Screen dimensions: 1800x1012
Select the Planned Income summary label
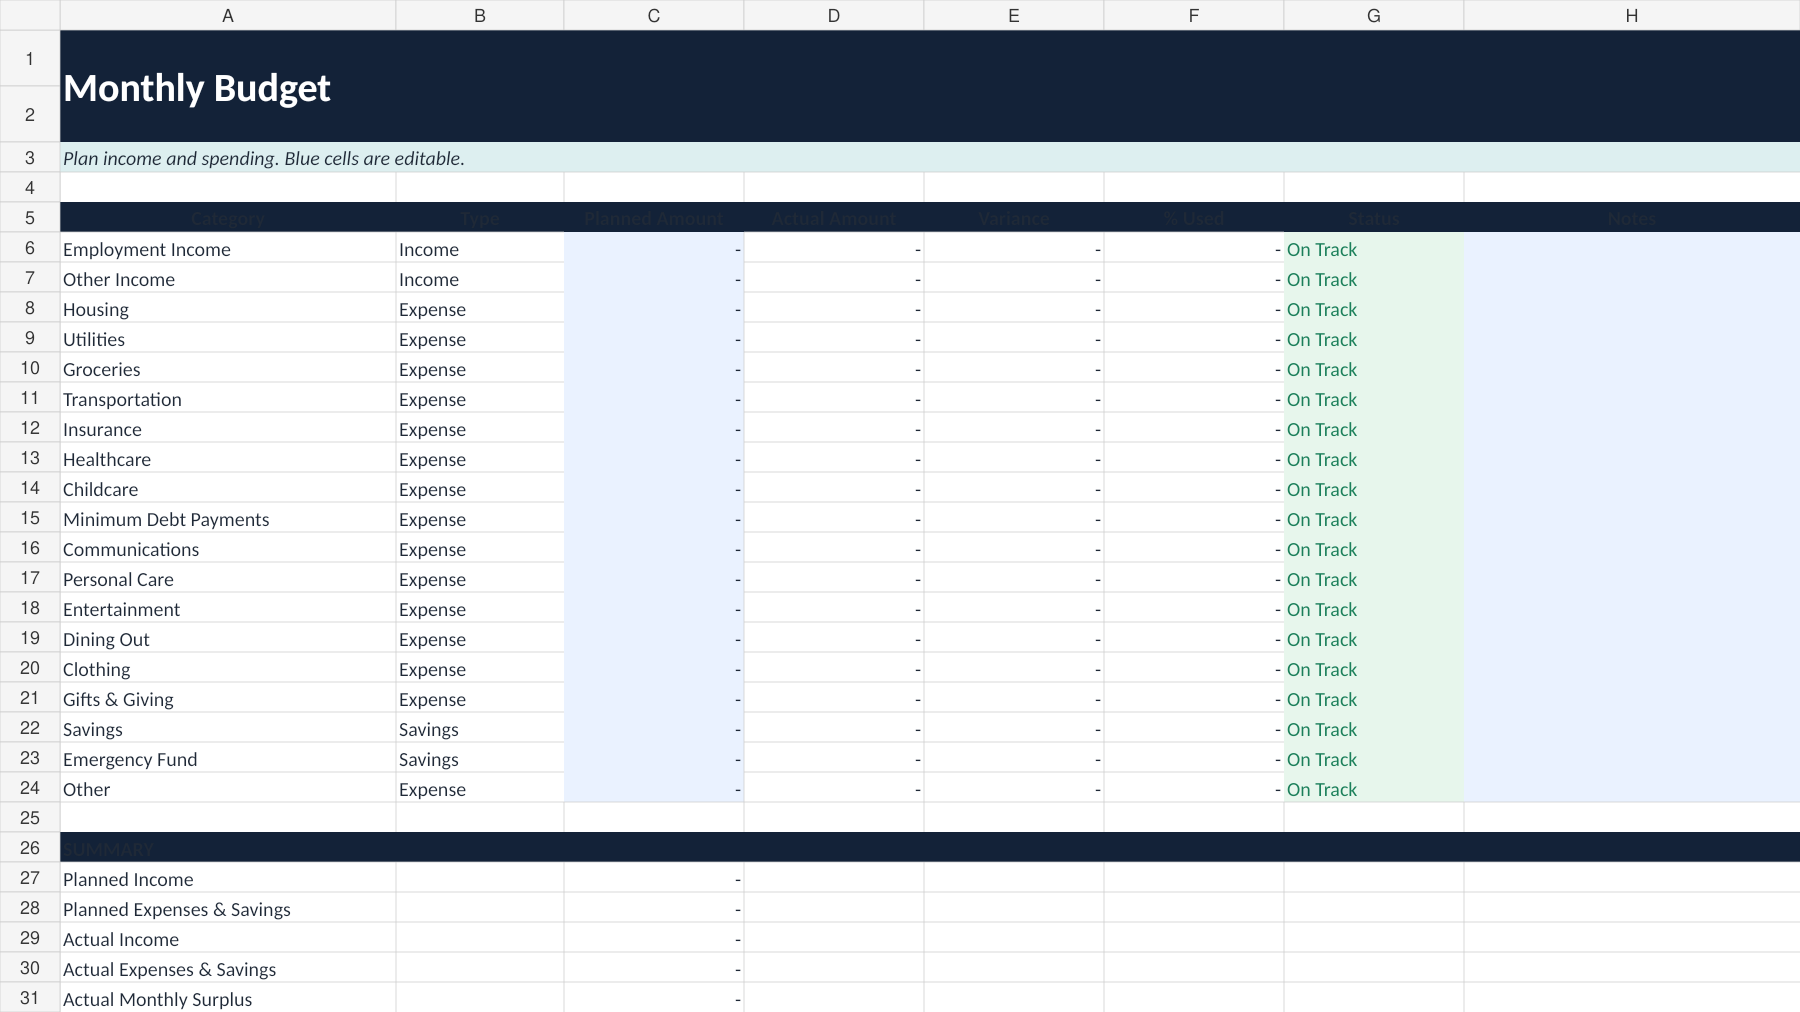(228, 878)
